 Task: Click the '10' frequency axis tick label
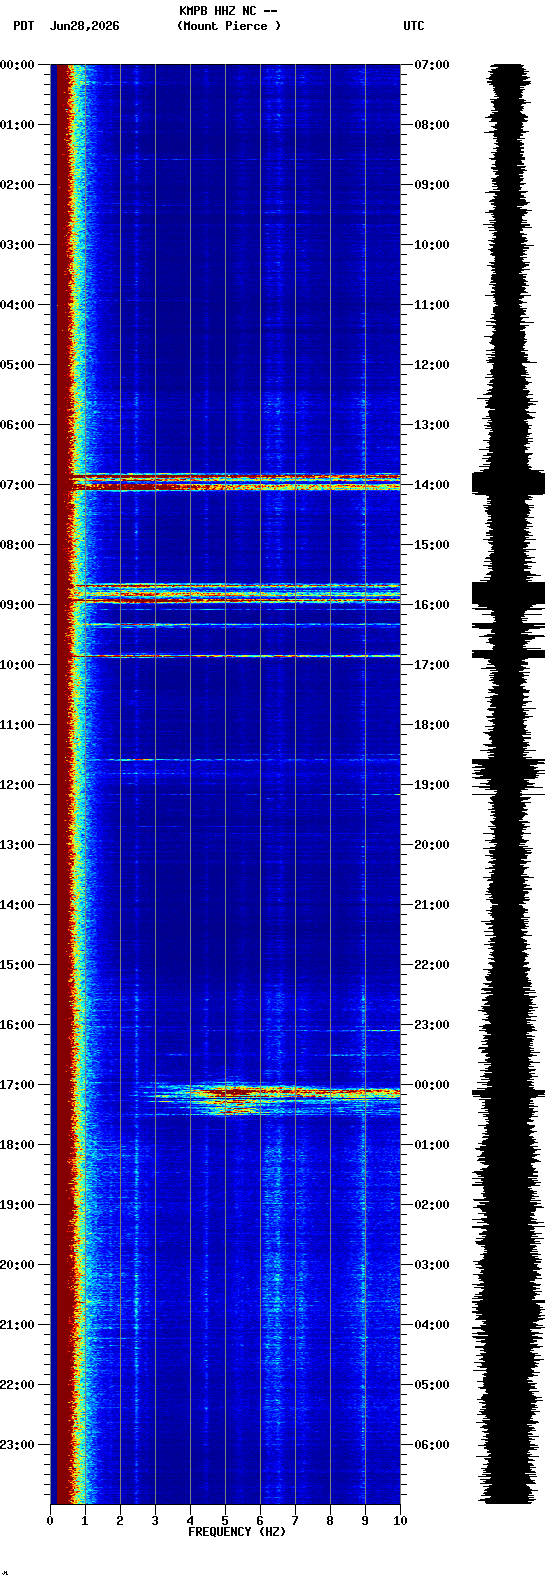pyautogui.click(x=400, y=1521)
